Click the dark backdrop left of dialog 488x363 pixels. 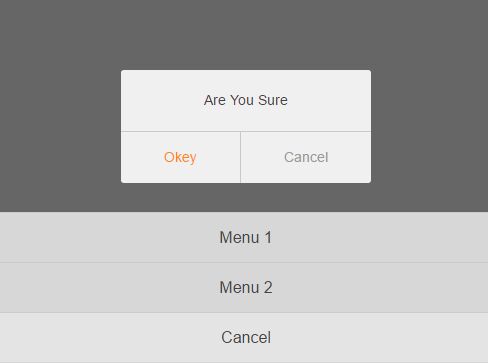point(60,127)
